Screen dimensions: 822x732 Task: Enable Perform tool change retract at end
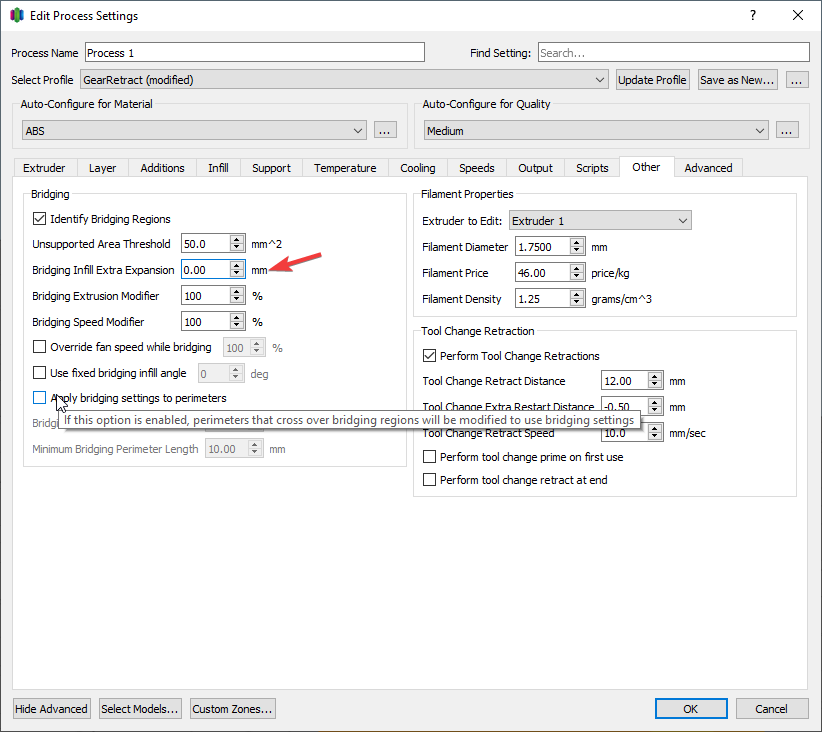pos(429,480)
